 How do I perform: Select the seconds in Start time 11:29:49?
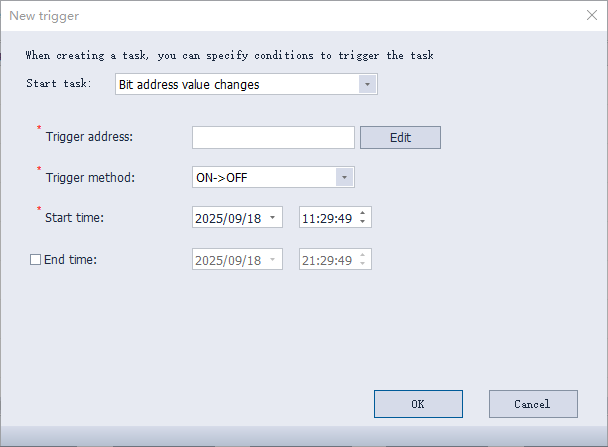(343, 218)
